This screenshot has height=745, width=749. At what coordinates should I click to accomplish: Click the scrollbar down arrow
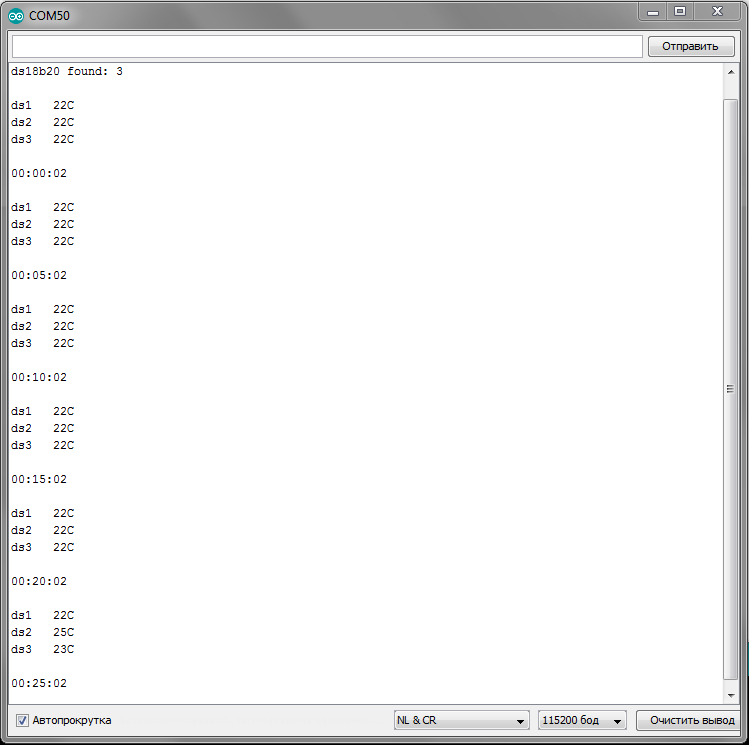tap(731, 695)
